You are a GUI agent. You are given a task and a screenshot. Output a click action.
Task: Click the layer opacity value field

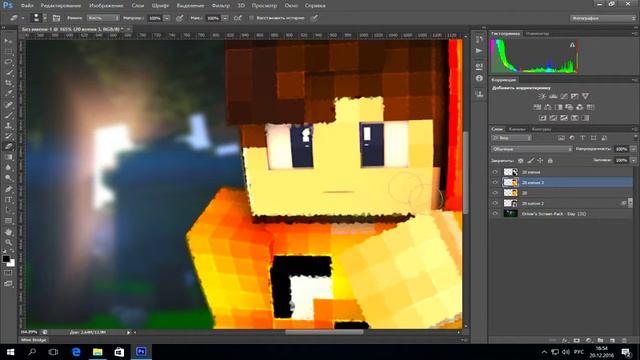pyautogui.click(x=622, y=149)
